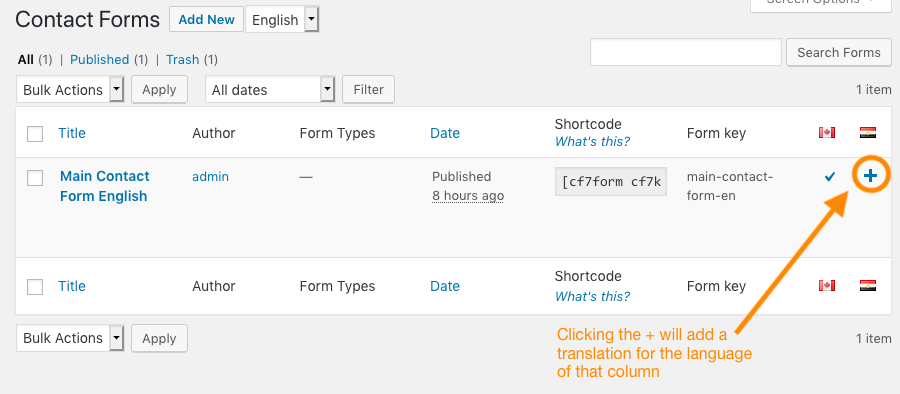Click What's this? link in footer

tap(592, 296)
